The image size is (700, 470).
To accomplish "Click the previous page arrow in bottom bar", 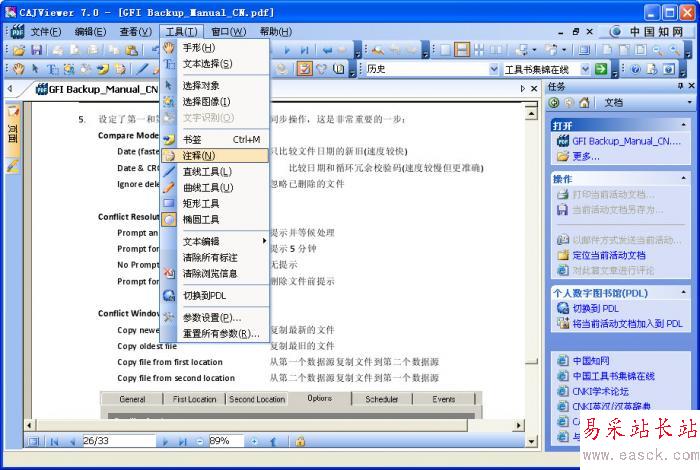I will point(72,442).
